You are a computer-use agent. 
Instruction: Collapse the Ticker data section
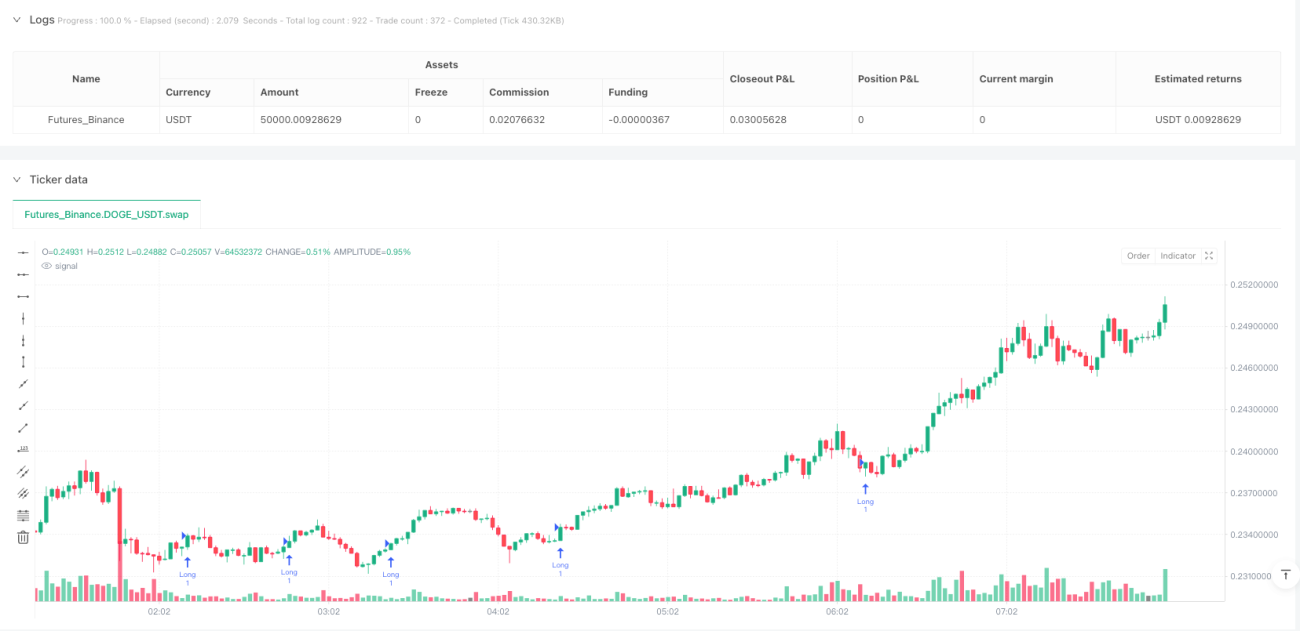(x=16, y=180)
